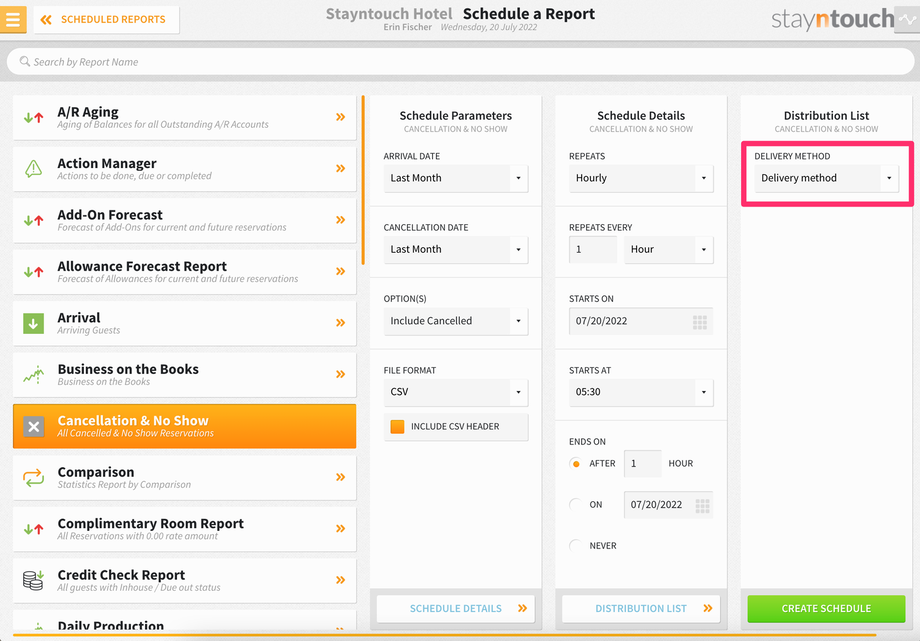920x641 pixels.
Task: Open Comparison report chevron
Action: pyautogui.click(x=340, y=477)
